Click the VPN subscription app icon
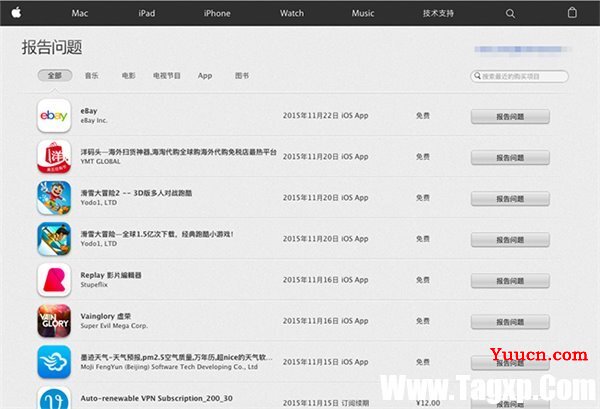Image resolution: width=600 pixels, height=409 pixels. pyautogui.click(x=54, y=398)
